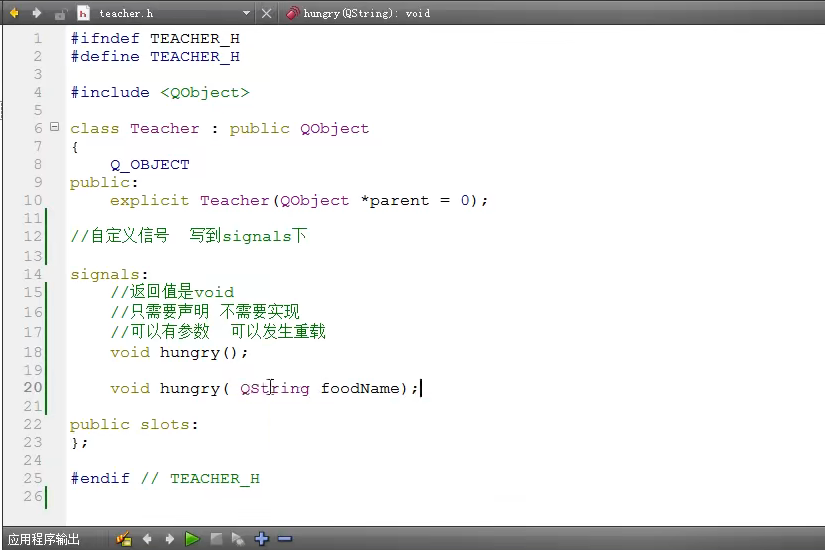Click the attach debugger icon in output pane
The width and height of the screenshot is (825, 550).
coord(238,539)
